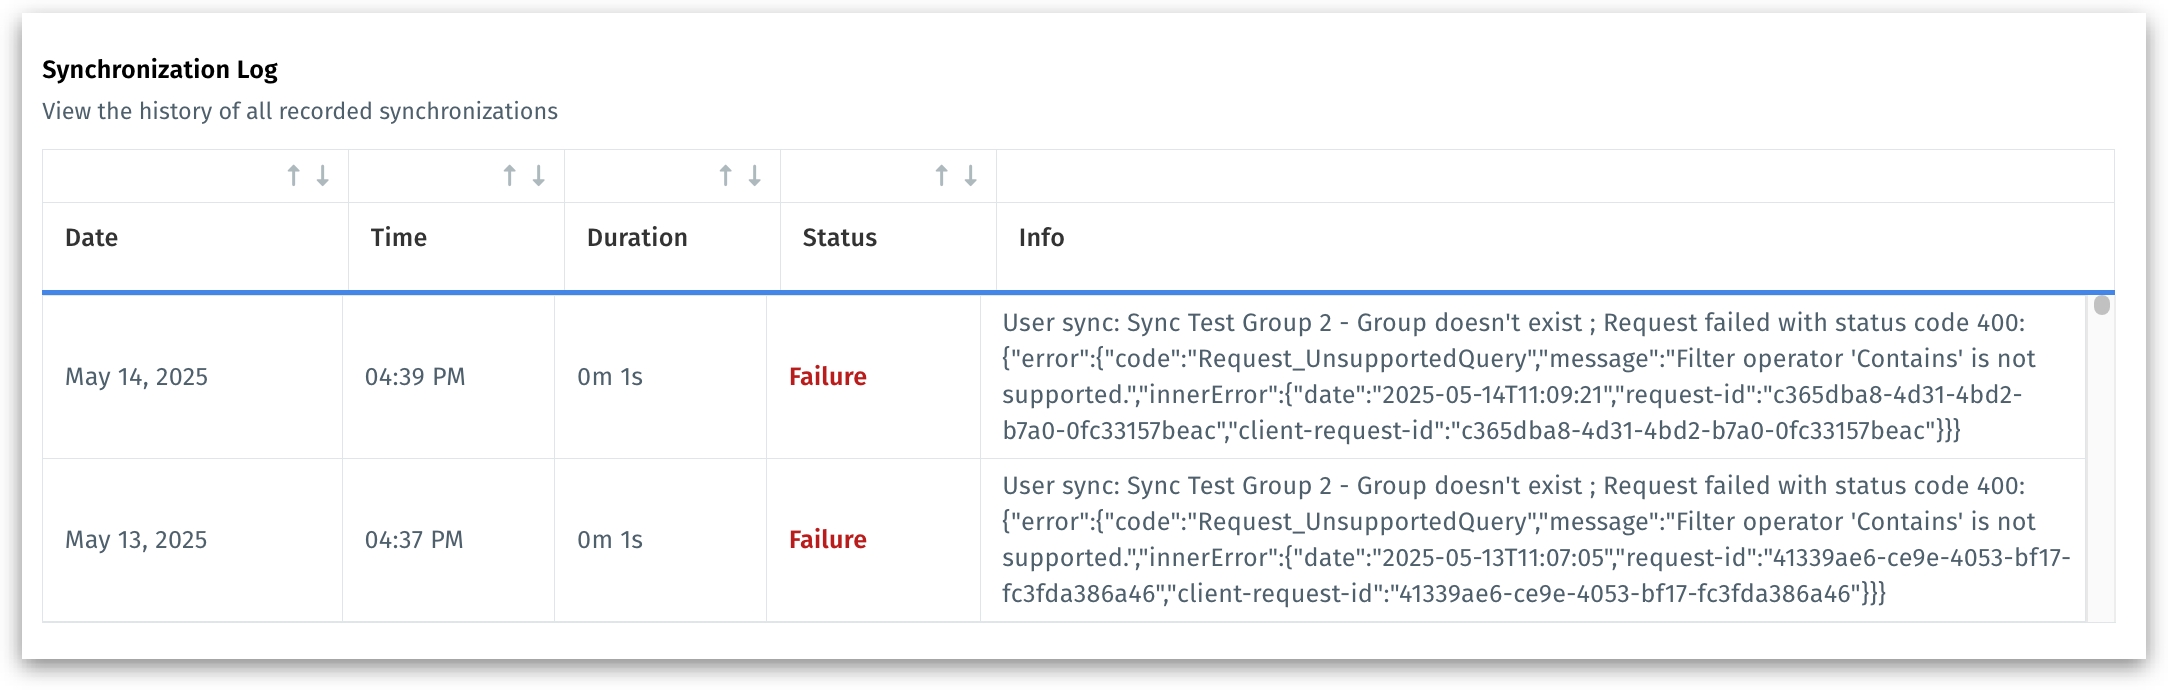
Task: Select the Duration column header
Action: pos(637,238)
